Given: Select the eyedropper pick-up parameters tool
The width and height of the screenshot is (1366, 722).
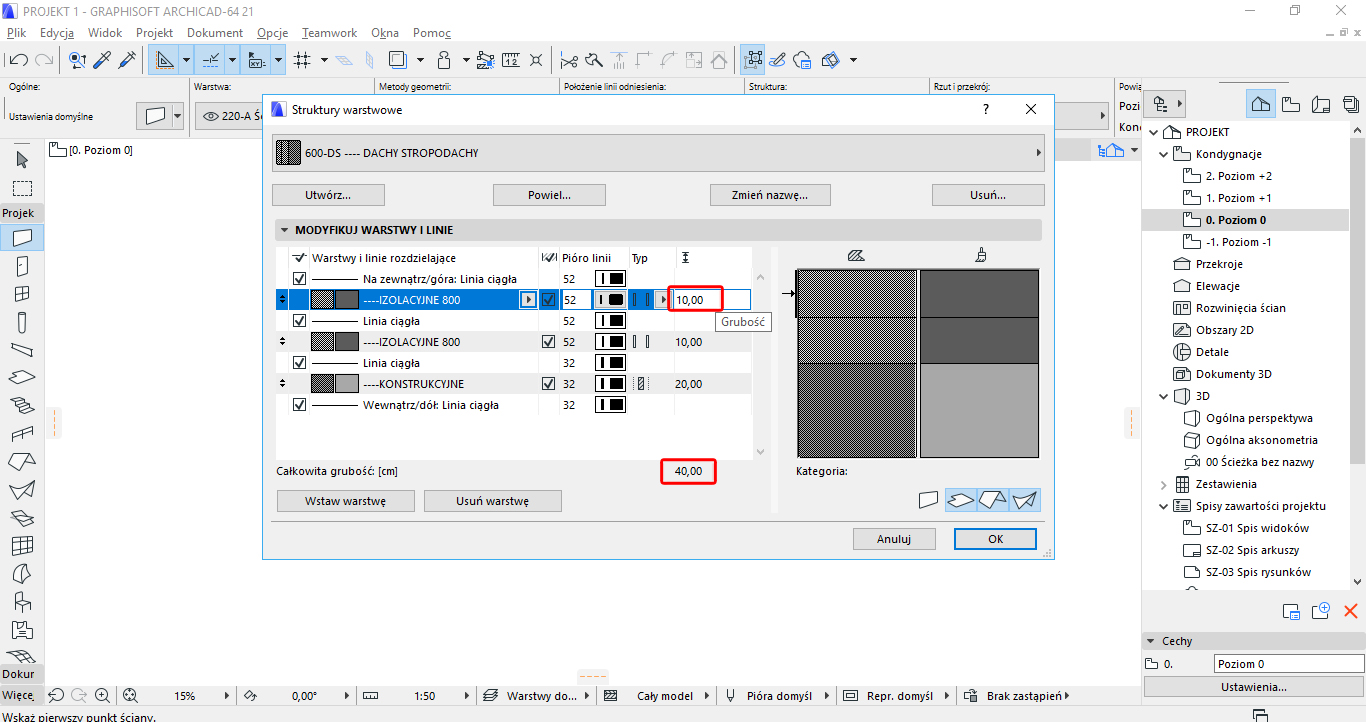Looking at the screenshot, I should point(102,60).
